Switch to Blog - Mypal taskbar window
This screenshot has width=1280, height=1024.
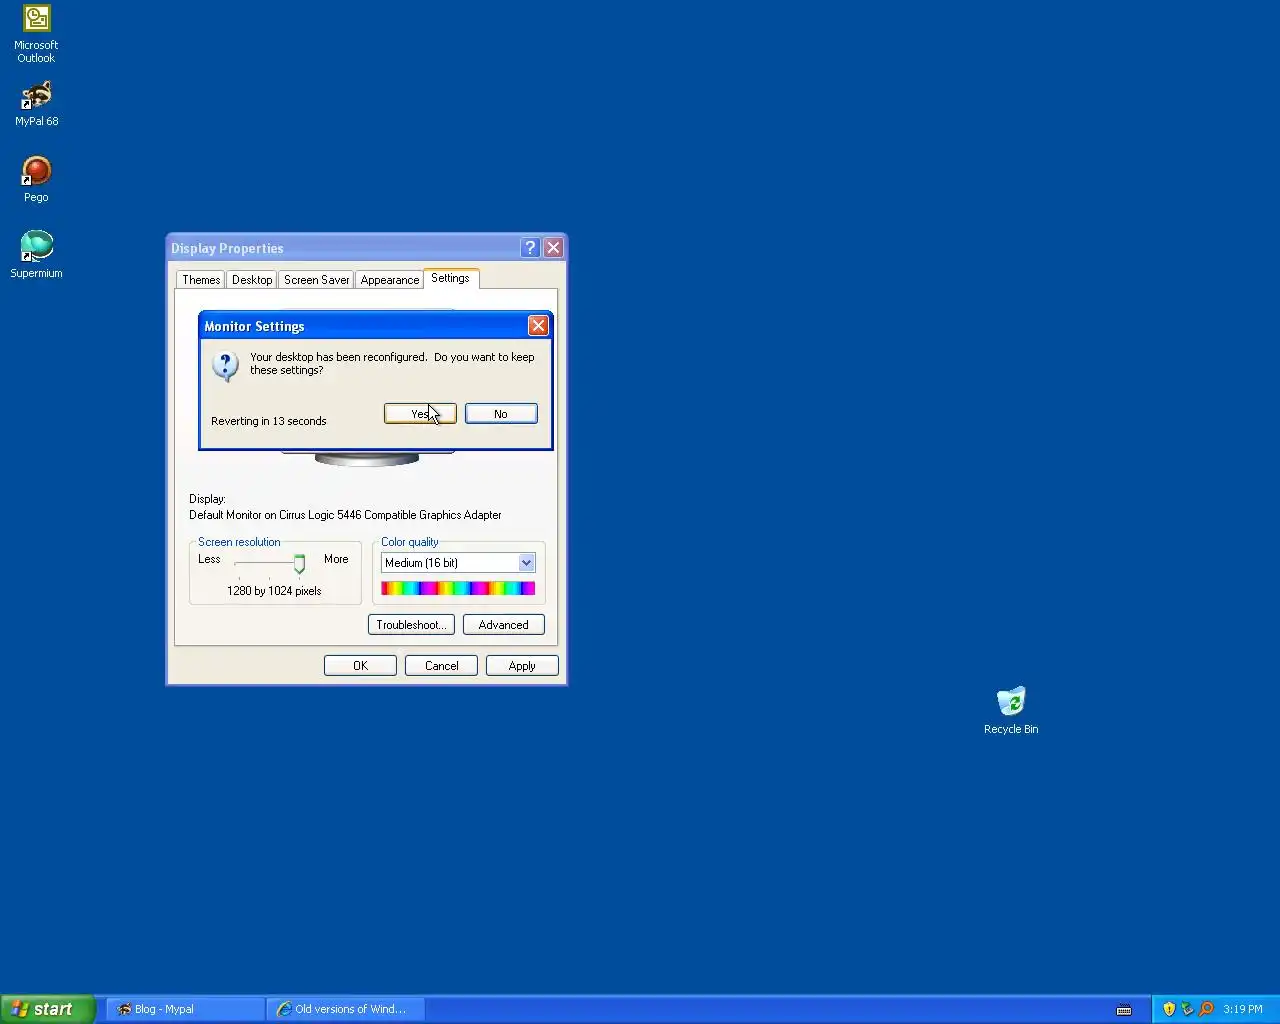point(185,1009)
